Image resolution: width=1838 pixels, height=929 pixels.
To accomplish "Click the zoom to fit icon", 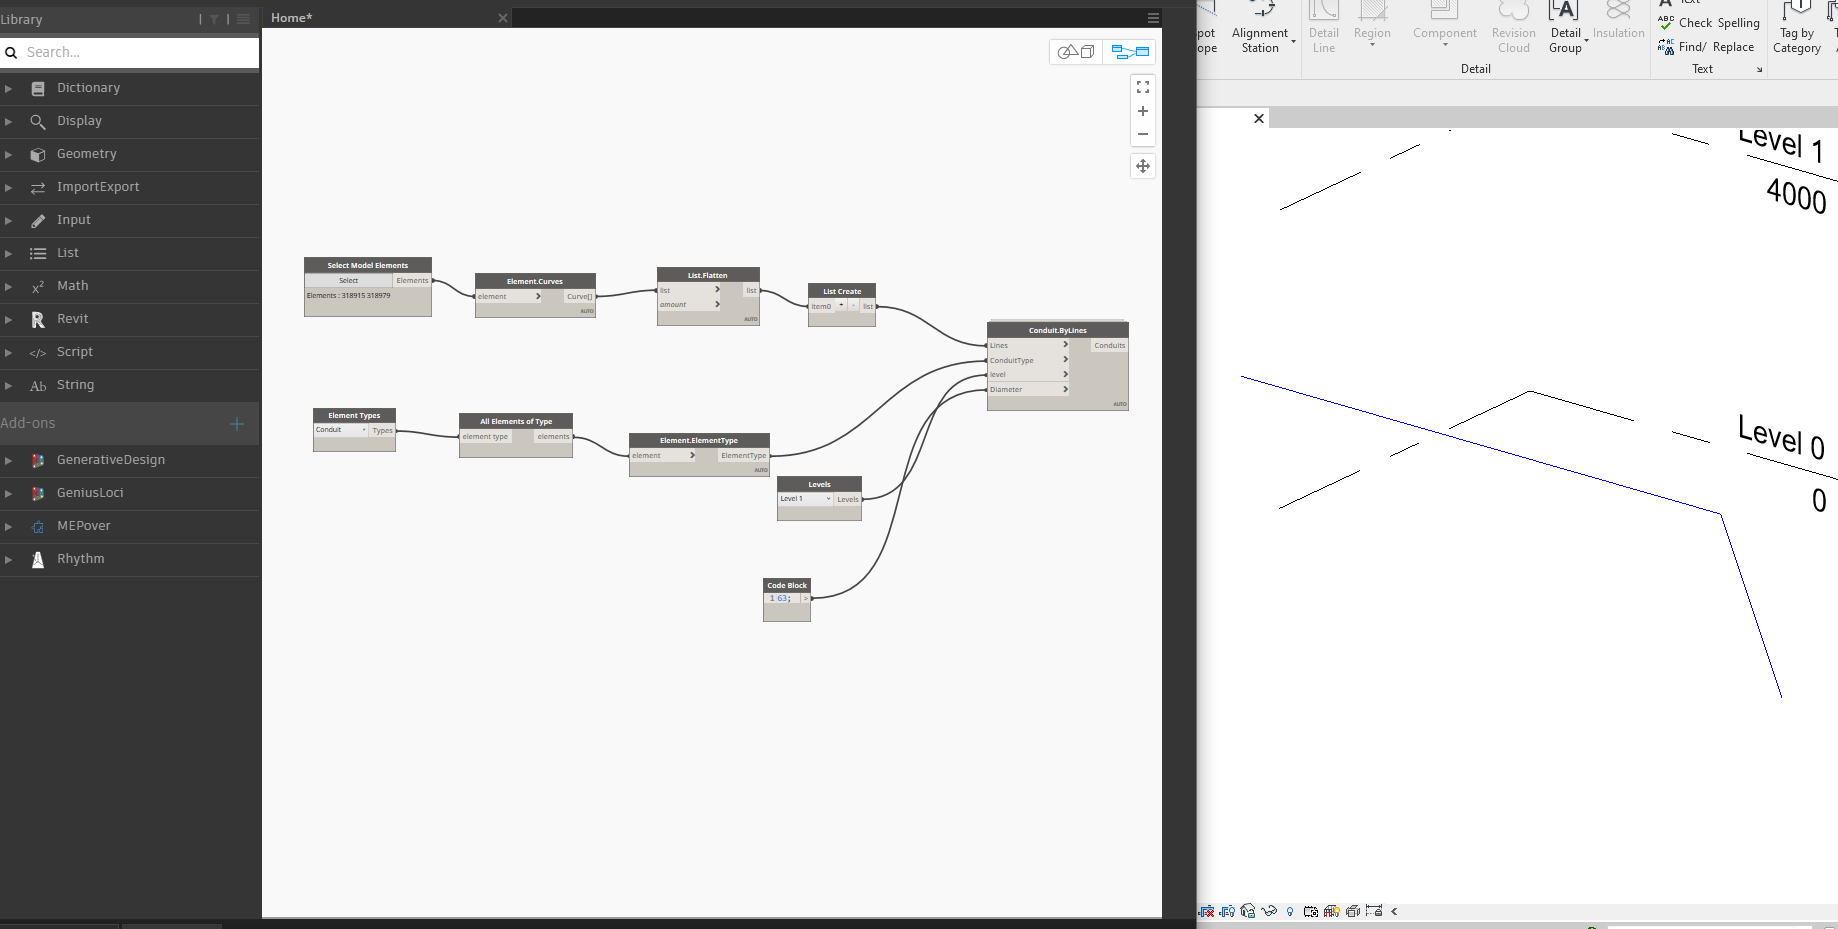I will point(1143,88).
